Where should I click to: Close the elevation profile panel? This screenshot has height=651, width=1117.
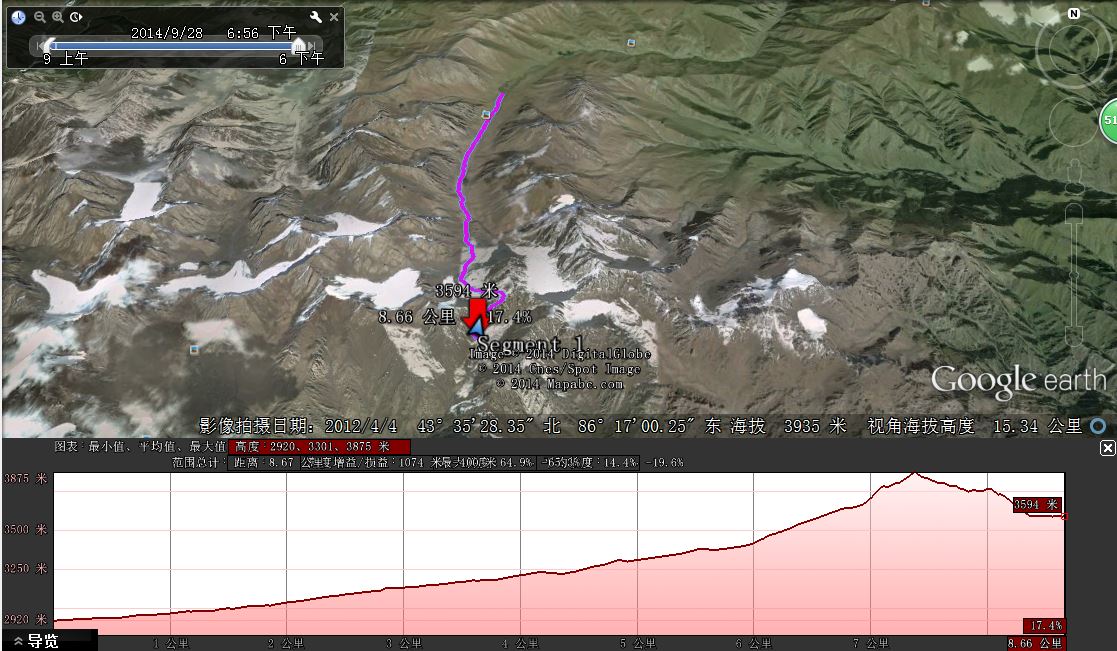(1107, 447)
